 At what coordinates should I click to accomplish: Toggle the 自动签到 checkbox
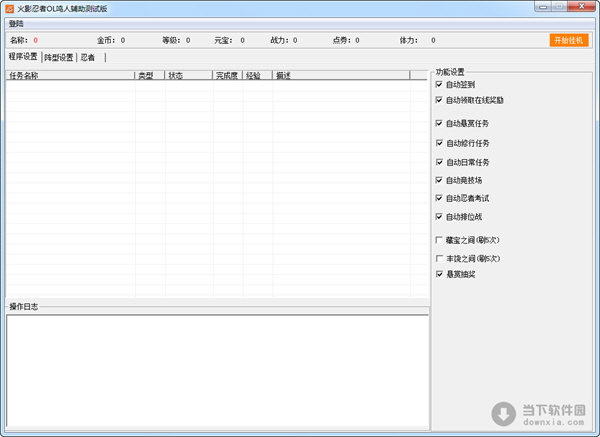[439, 84]
